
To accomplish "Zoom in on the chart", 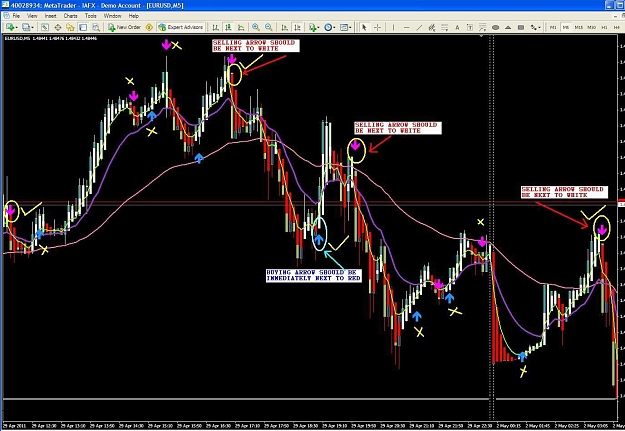I will pyautogui.click(x=256, y=27).
